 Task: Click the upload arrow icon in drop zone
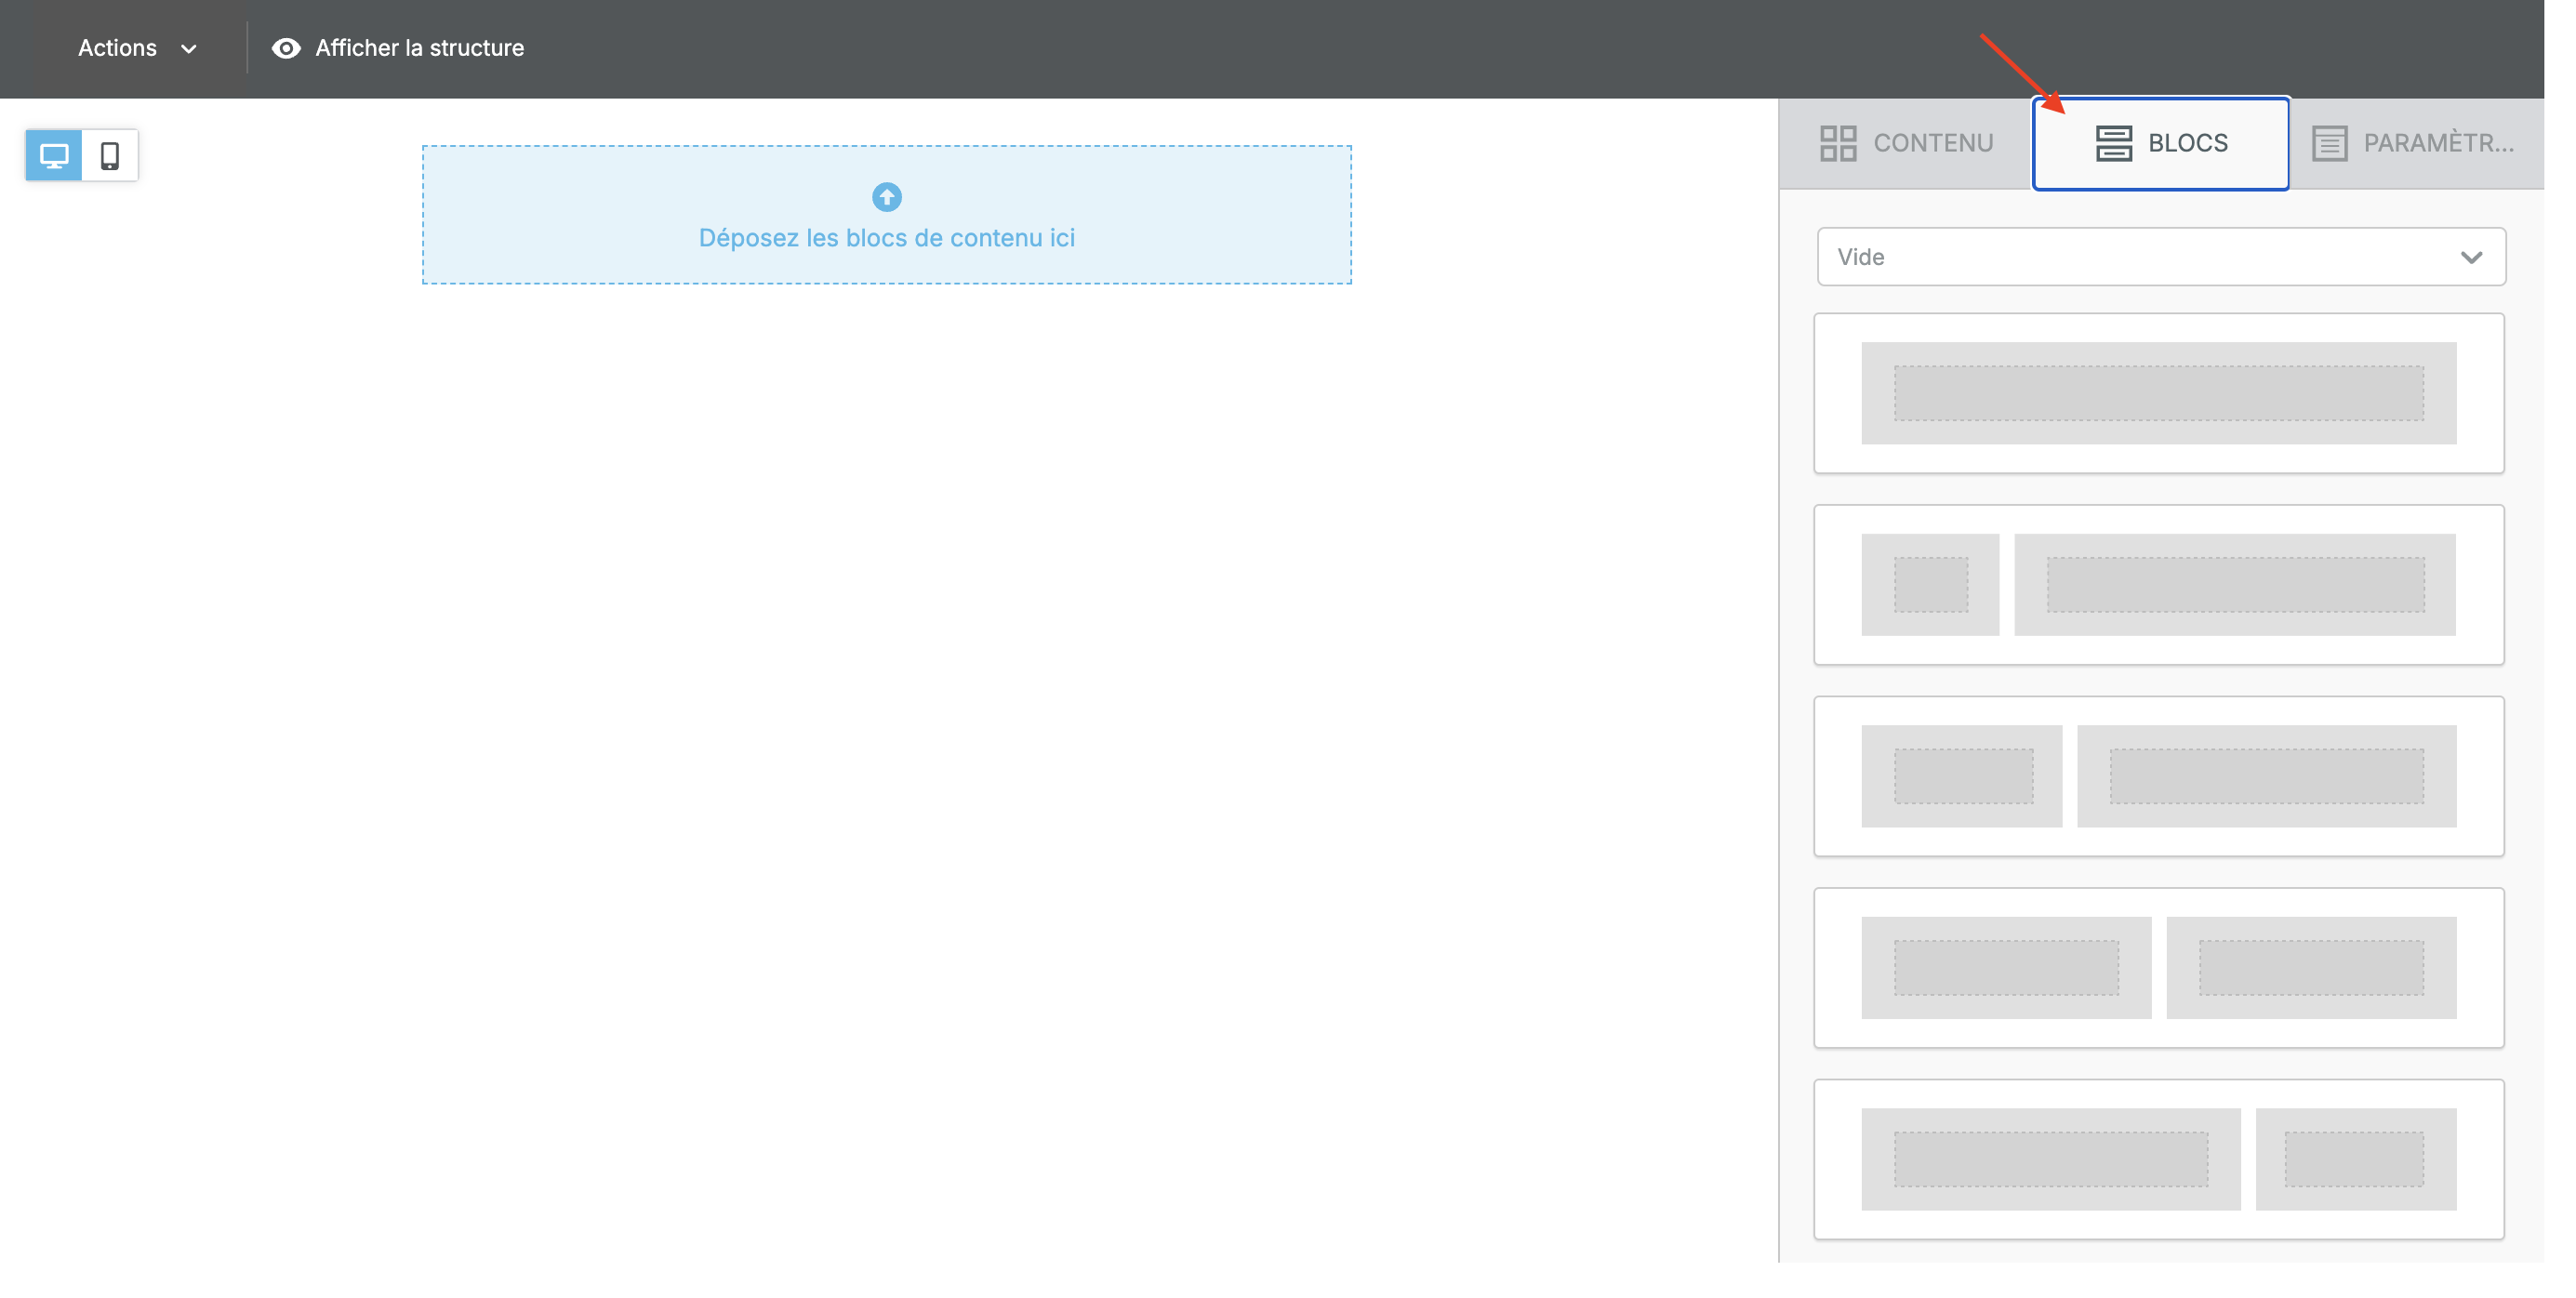click(x=886, y=197)
